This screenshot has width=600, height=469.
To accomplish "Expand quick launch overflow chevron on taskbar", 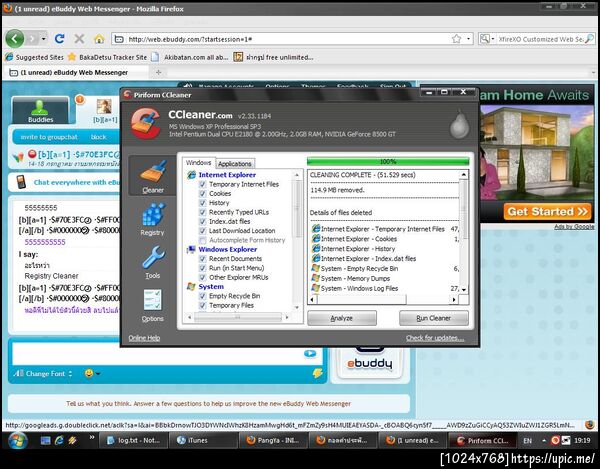I will click(92, 437).
